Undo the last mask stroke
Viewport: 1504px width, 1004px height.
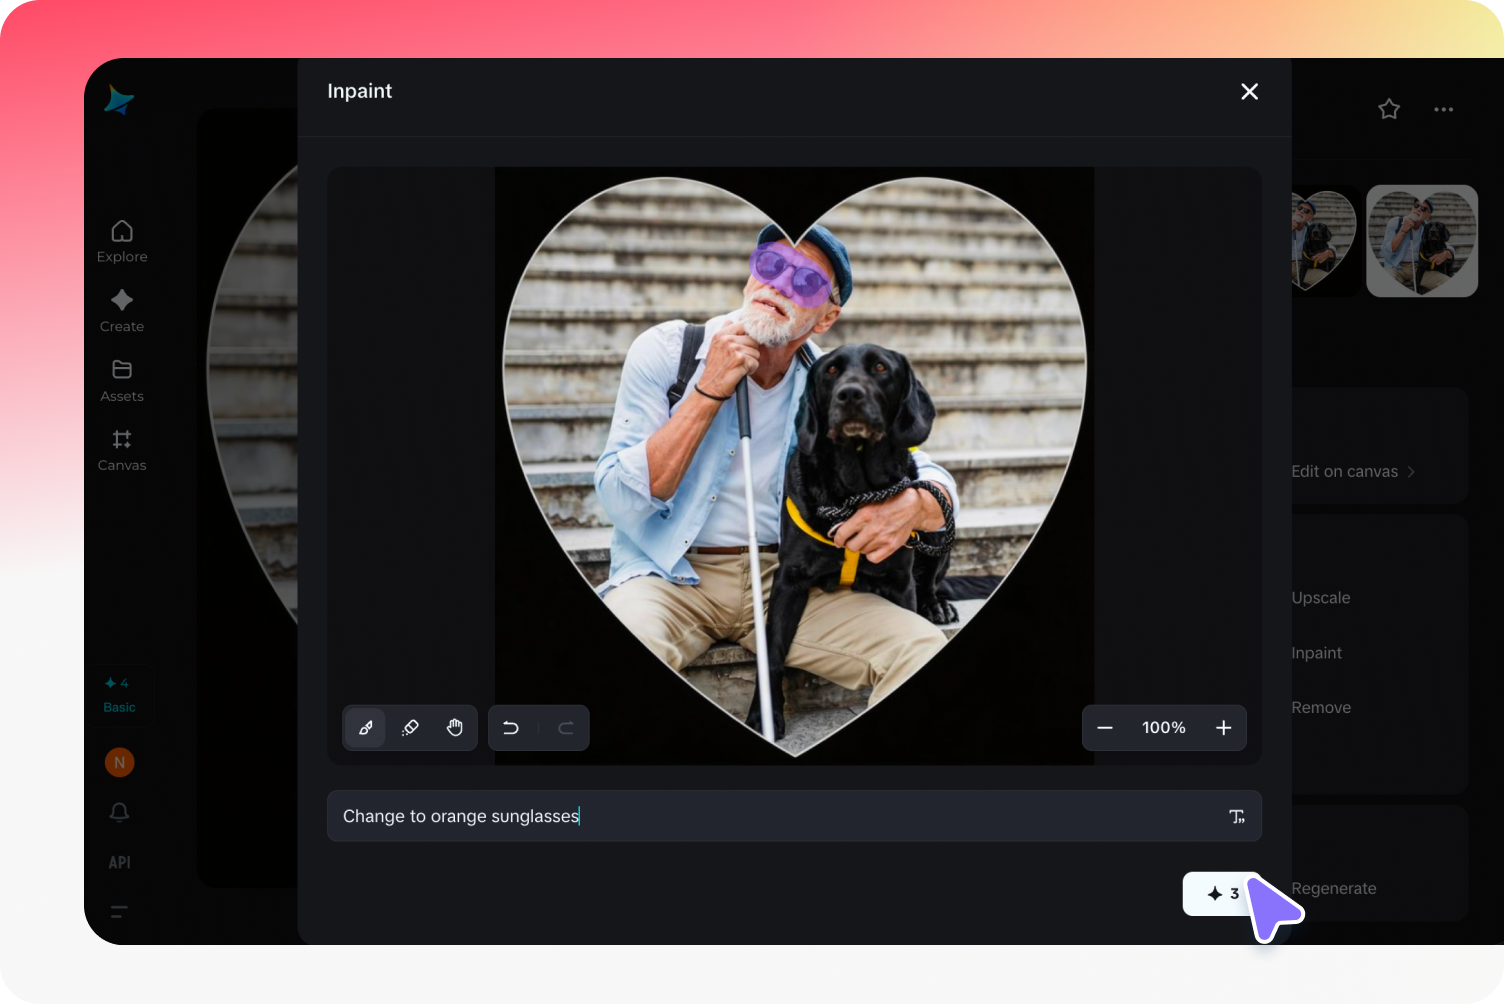[x=511, y=728]
